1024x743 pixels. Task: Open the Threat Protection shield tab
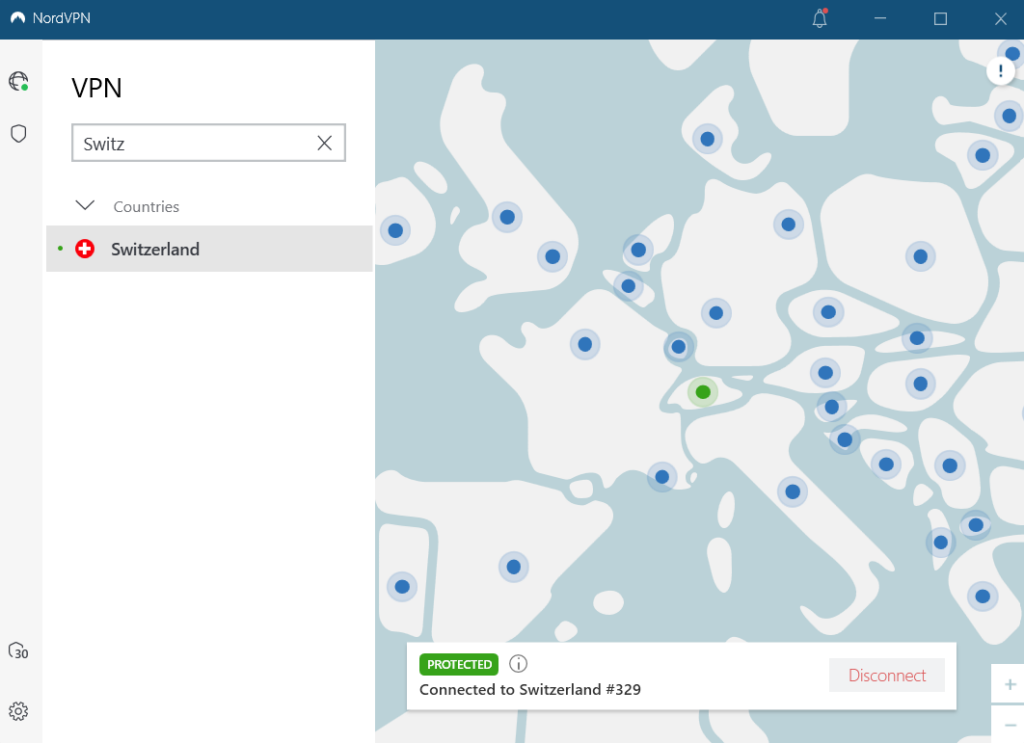[x=18, y=134]
